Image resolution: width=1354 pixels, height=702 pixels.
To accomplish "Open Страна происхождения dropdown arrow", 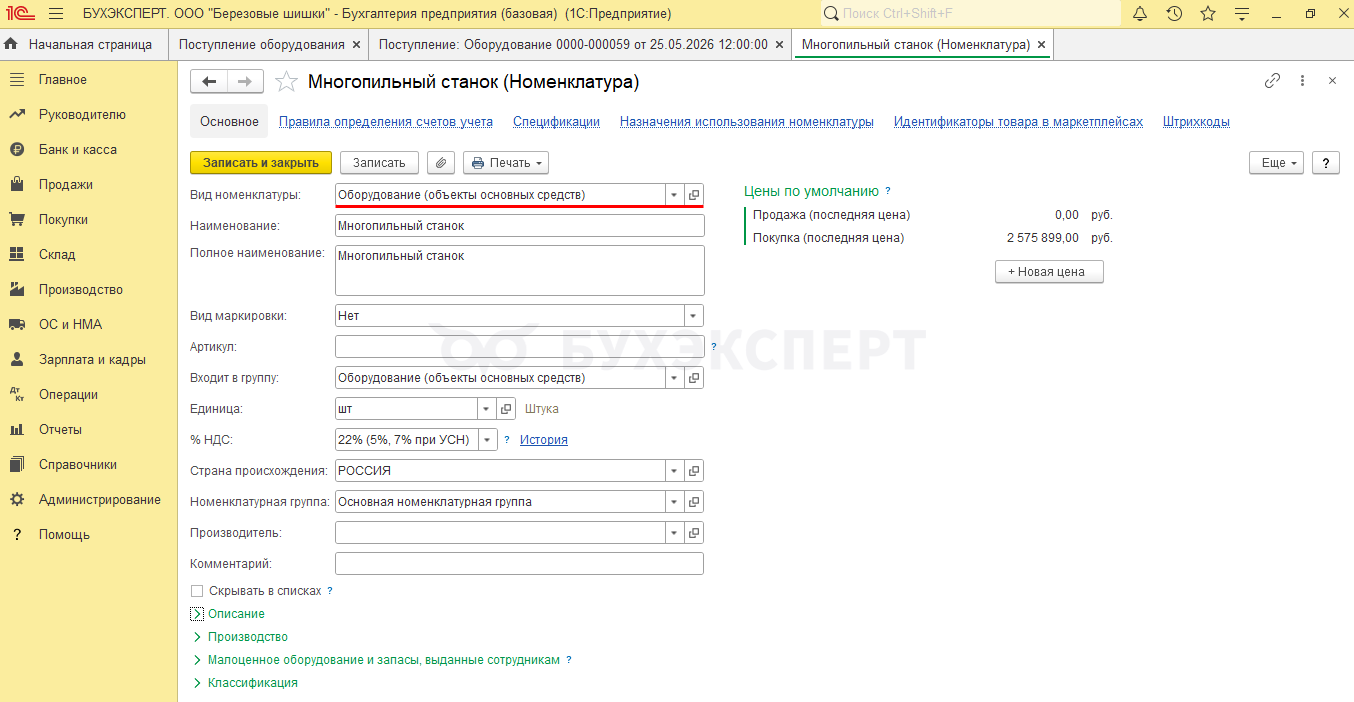I will click(x=674, y=471).
